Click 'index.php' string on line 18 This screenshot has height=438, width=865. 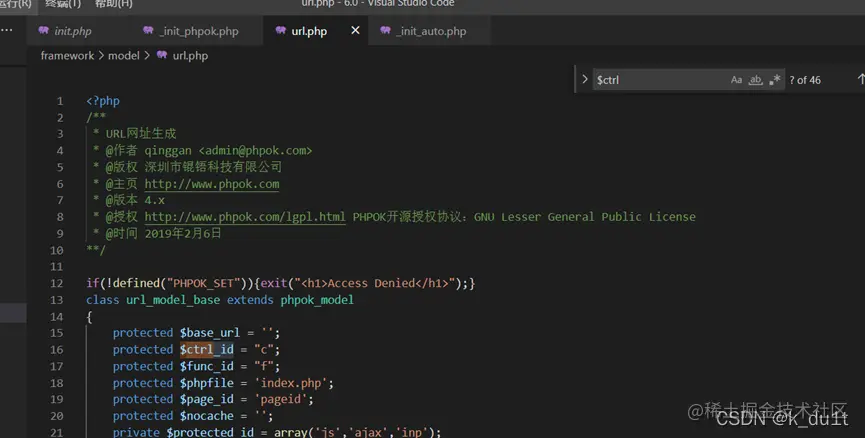click(291, 383)
